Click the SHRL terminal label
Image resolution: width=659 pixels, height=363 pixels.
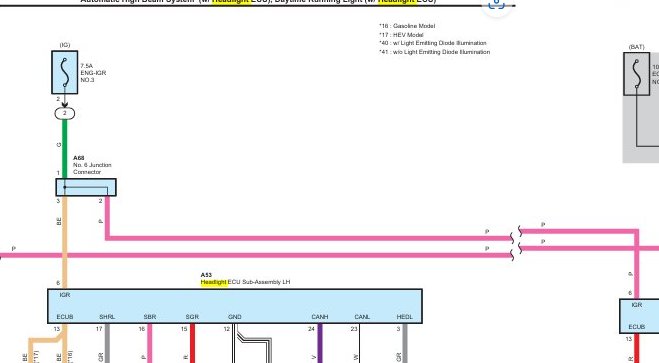[x=107, y=317]
